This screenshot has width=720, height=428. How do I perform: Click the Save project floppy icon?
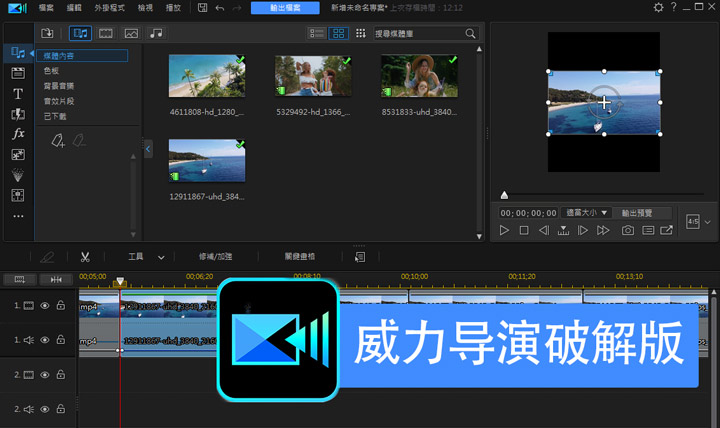[202, 8]
